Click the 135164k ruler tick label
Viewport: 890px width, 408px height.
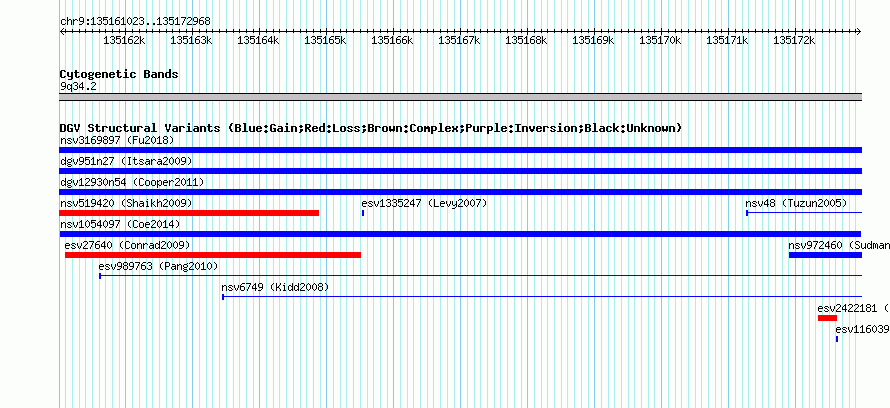[258, 40]
